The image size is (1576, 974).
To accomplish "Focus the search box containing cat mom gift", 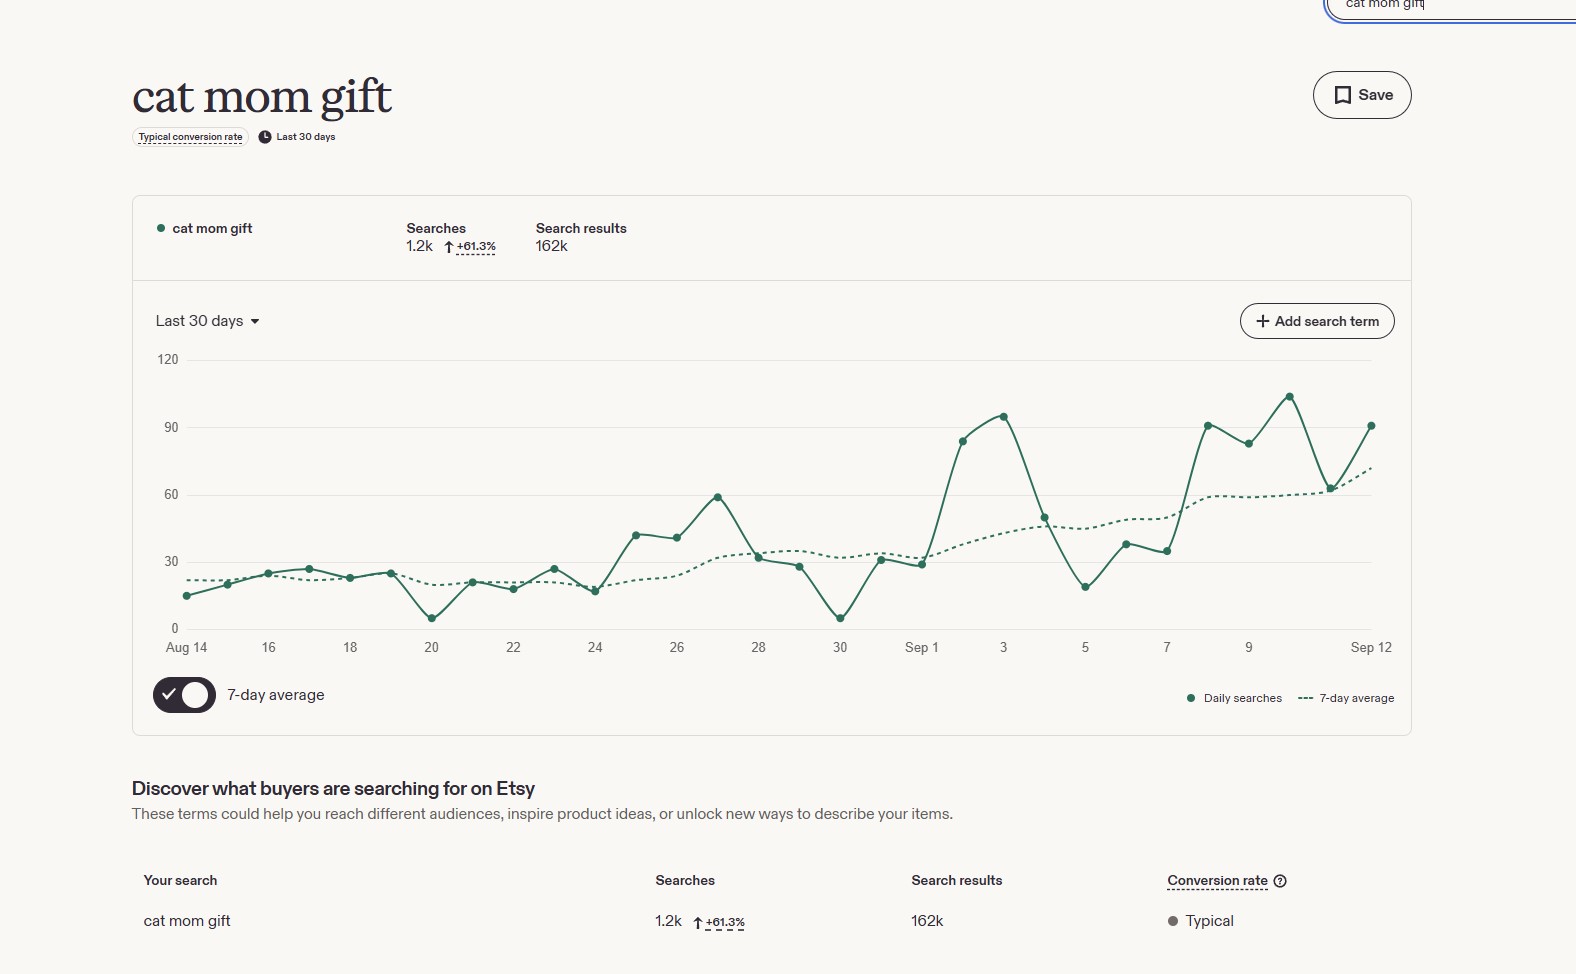I will 1450,6.
